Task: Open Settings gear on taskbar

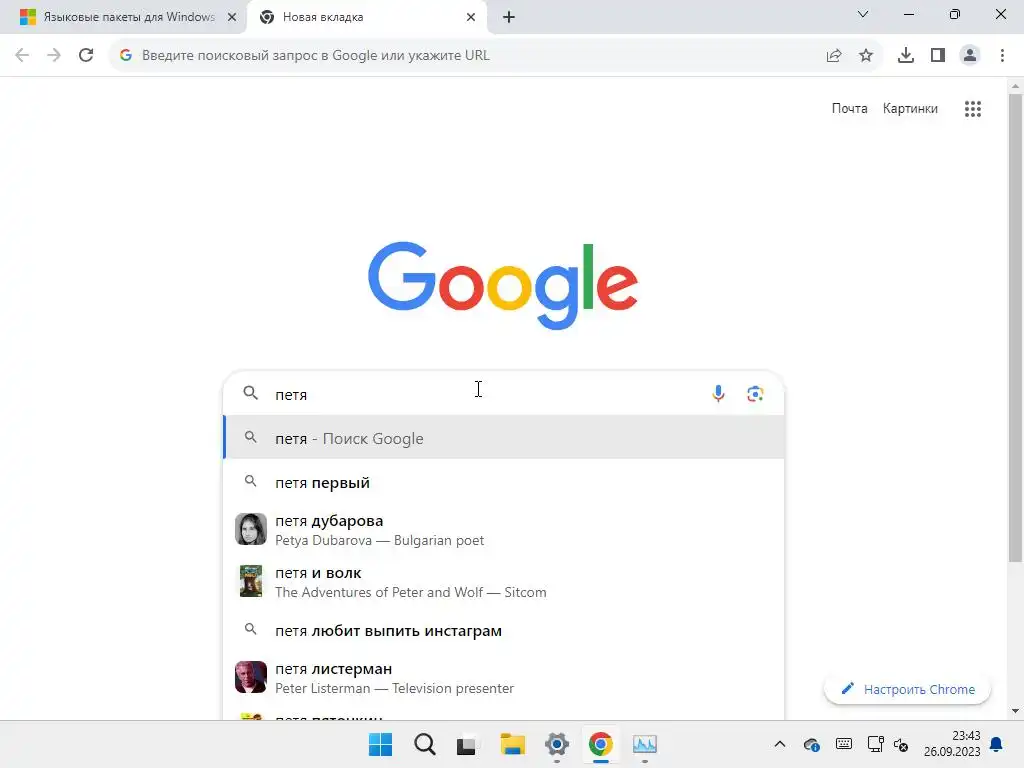Action: pos(556,744)
